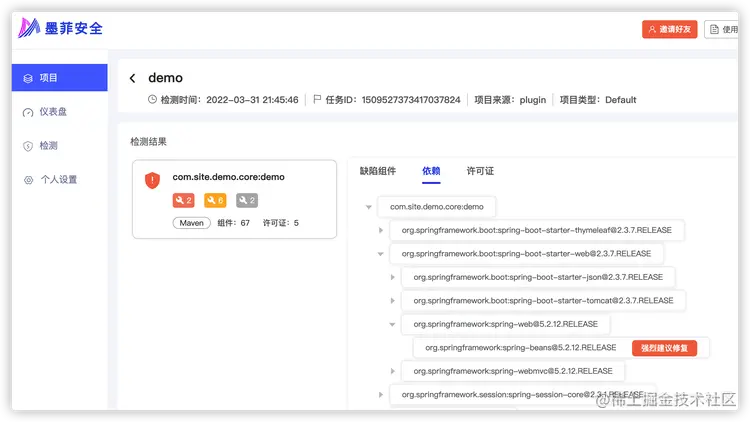This screenshot has width=750, height=422.
Task: Collapse spring-web@5.2.12.RELEASE node
Action: click(x=392, y=324)
